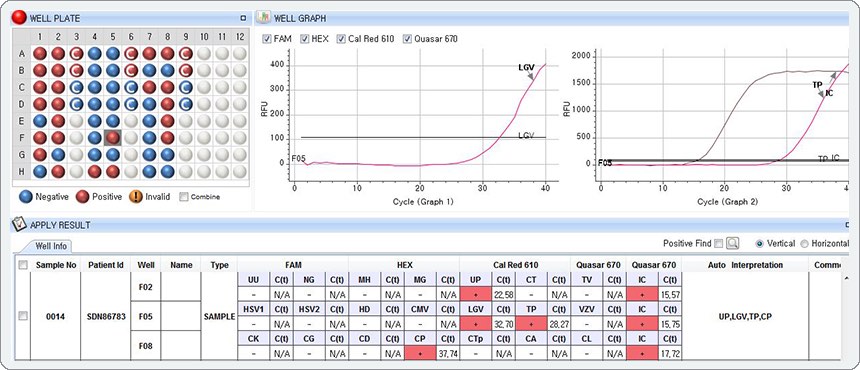Select the highlighted well F5
This screenshot has height=370, width=860.
pos(112,138)
